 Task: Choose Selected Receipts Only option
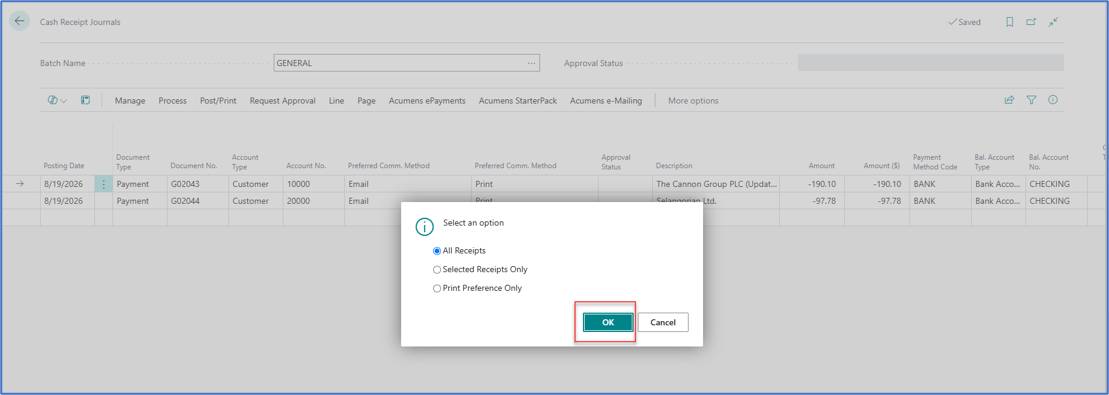click(436, 270)
